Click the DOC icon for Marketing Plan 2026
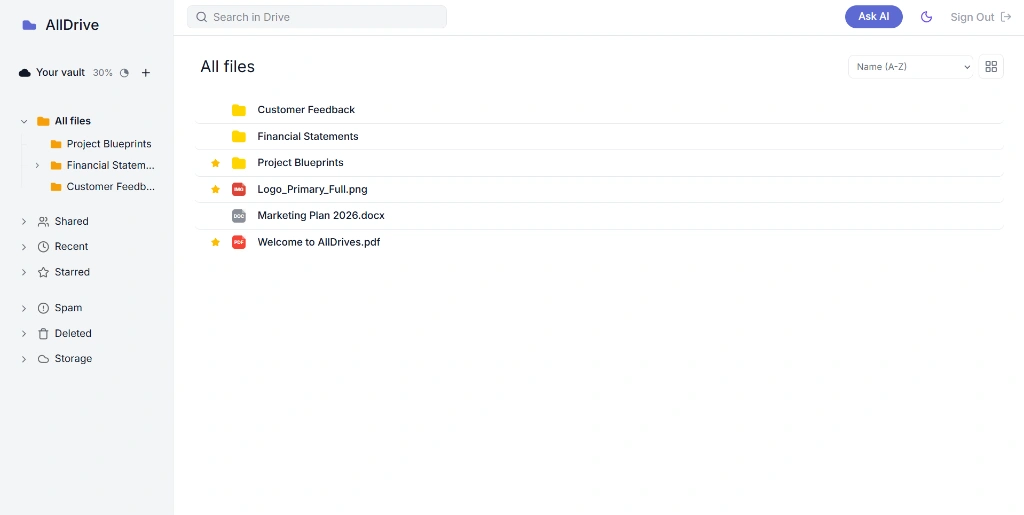This screenshot has height=515, width=1024. coord(239,215)
